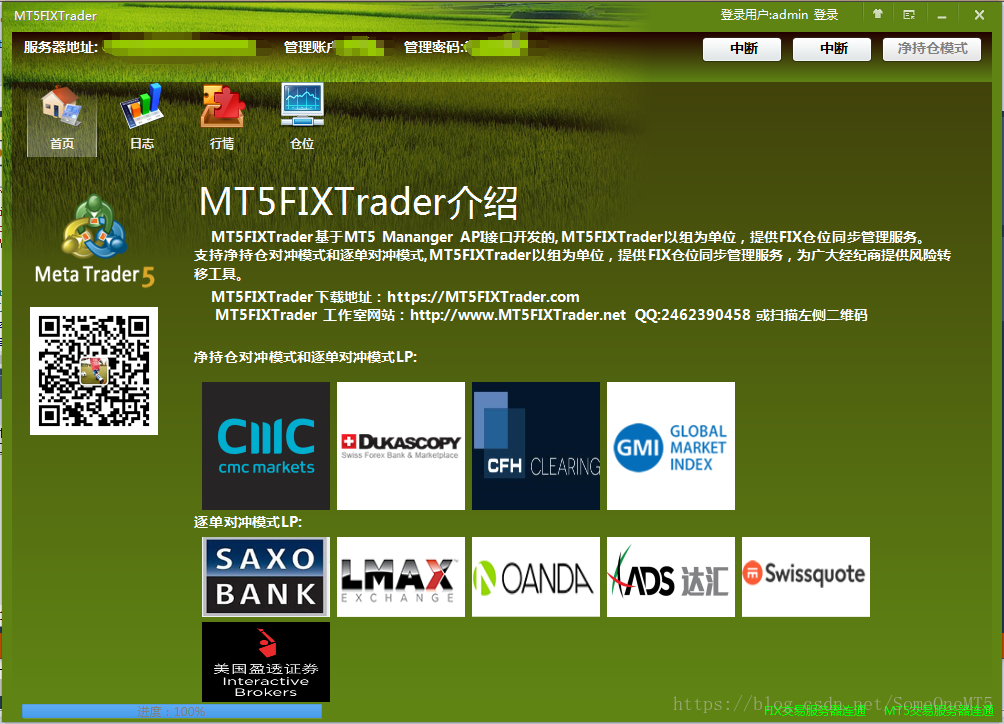This screenshot has height=724, width=1004.
Task: Minimize the MT5FIXTrader window
Action: pyautogui.click(x=942, y=15)
